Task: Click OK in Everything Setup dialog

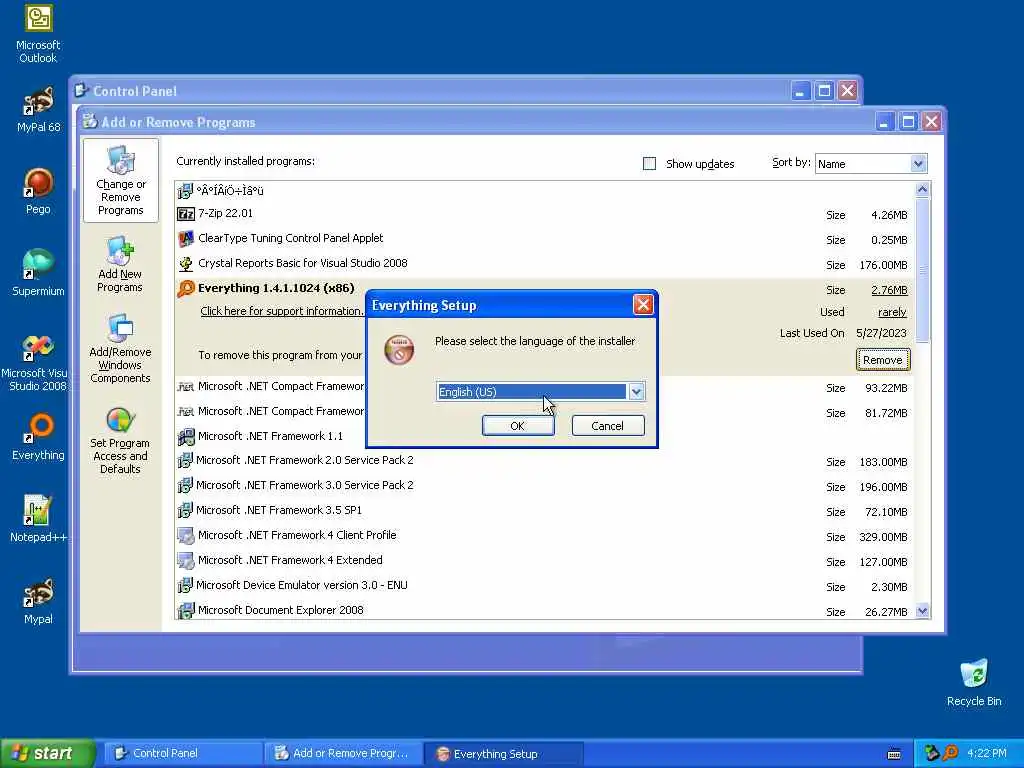Action: (x=518, y=426)
